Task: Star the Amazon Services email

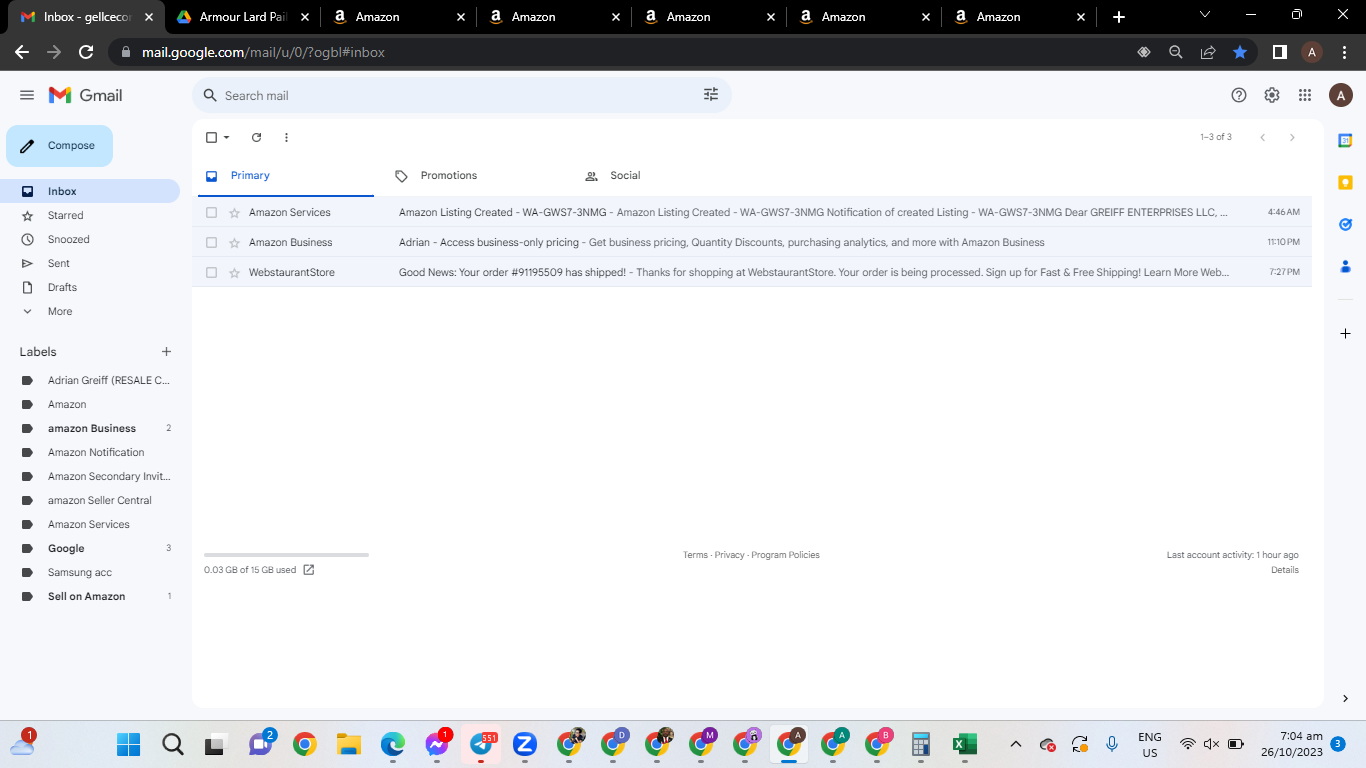Action: pos(235,212)
